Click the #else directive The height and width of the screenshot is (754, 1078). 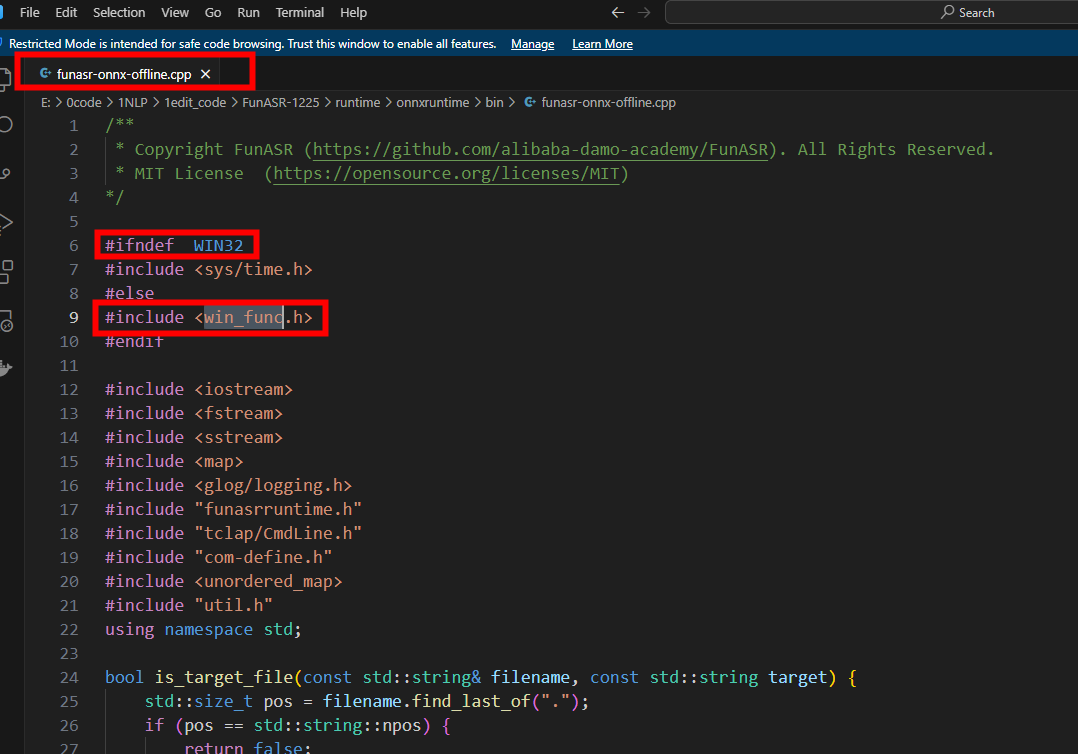pos(129,293)
